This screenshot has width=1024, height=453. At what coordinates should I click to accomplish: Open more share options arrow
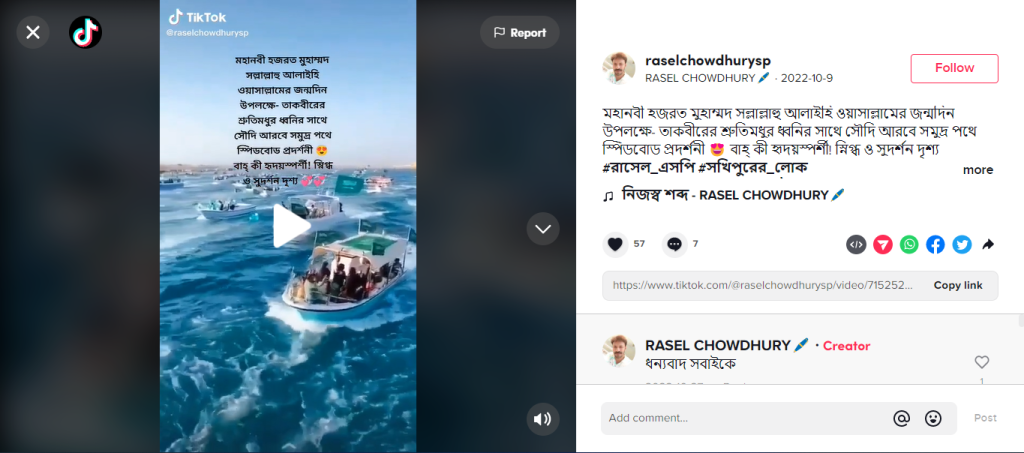coord(988,244)
